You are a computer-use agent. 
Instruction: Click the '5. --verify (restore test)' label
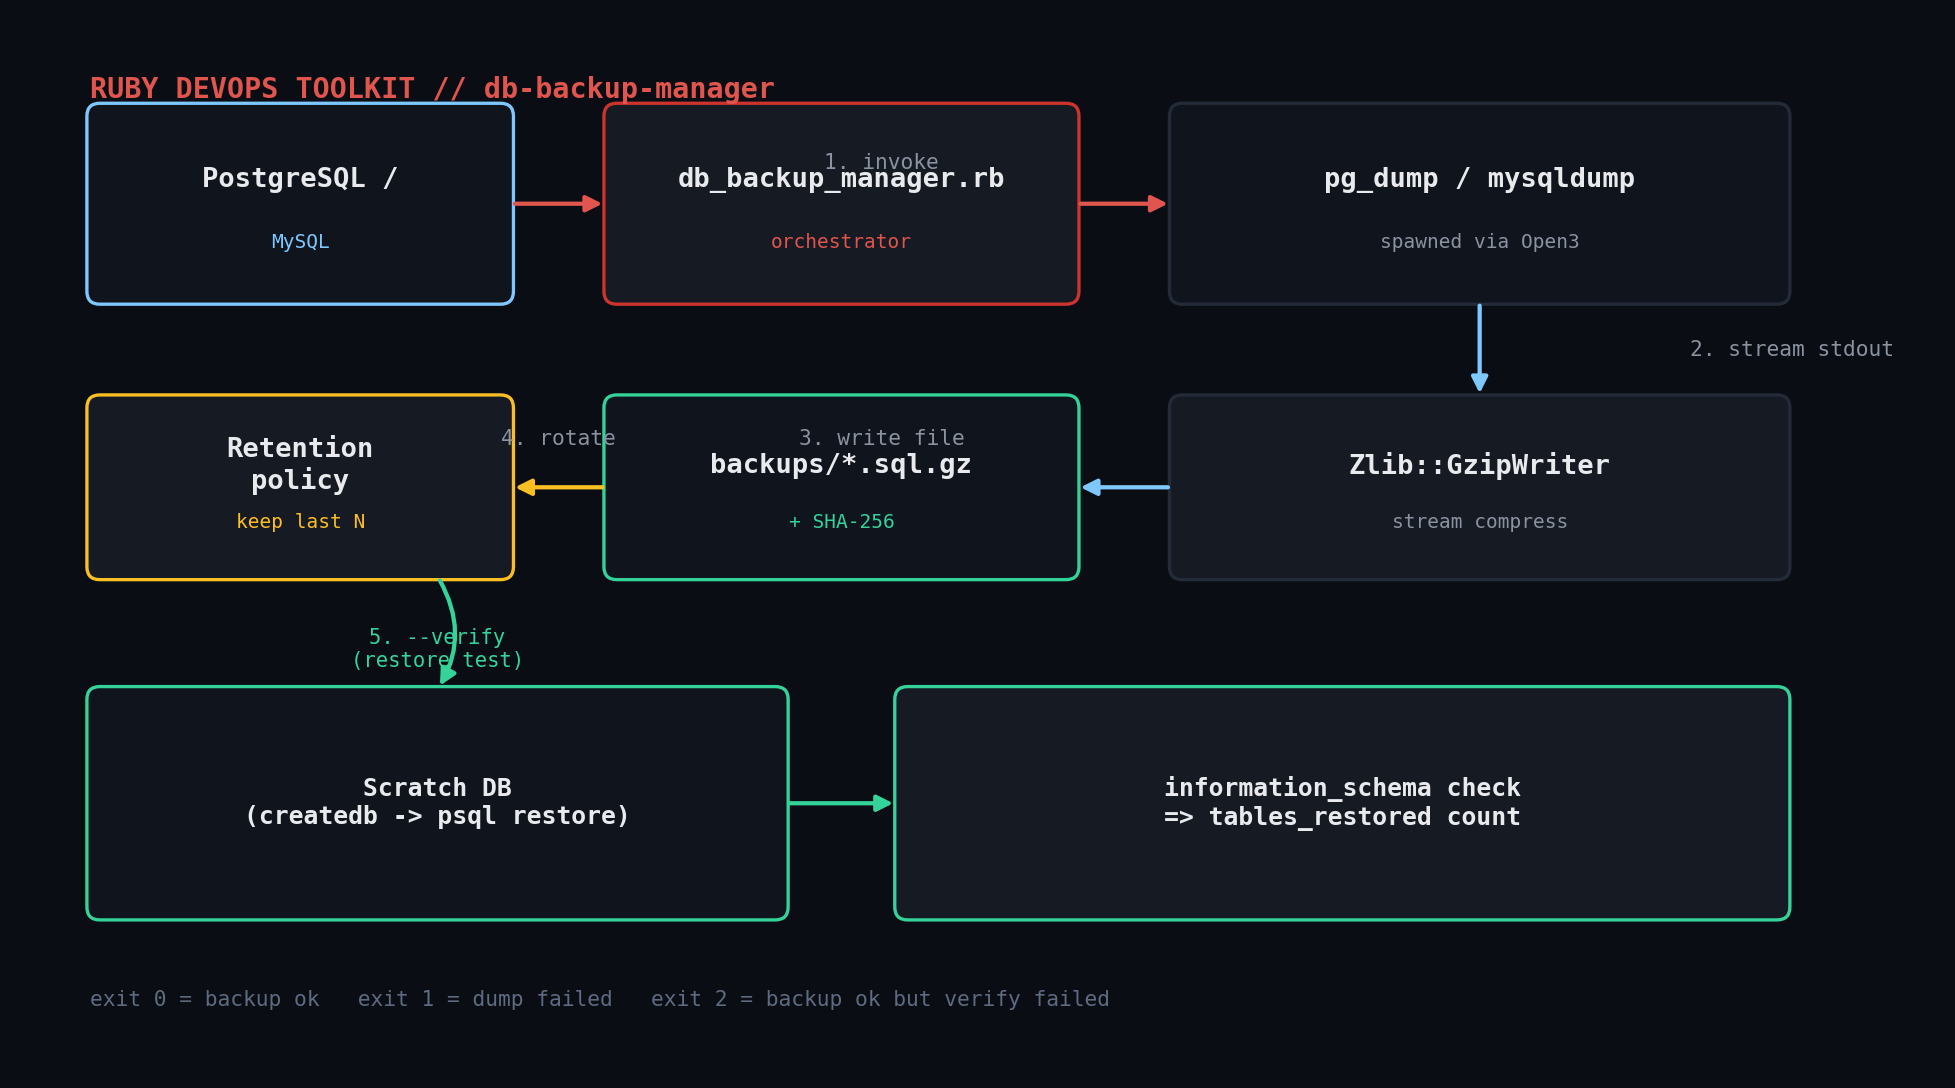[x=437, y=648]
